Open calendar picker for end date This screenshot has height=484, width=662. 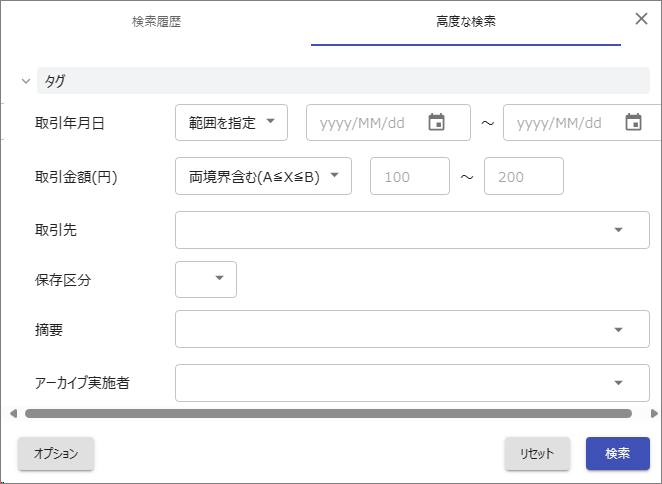633,123
